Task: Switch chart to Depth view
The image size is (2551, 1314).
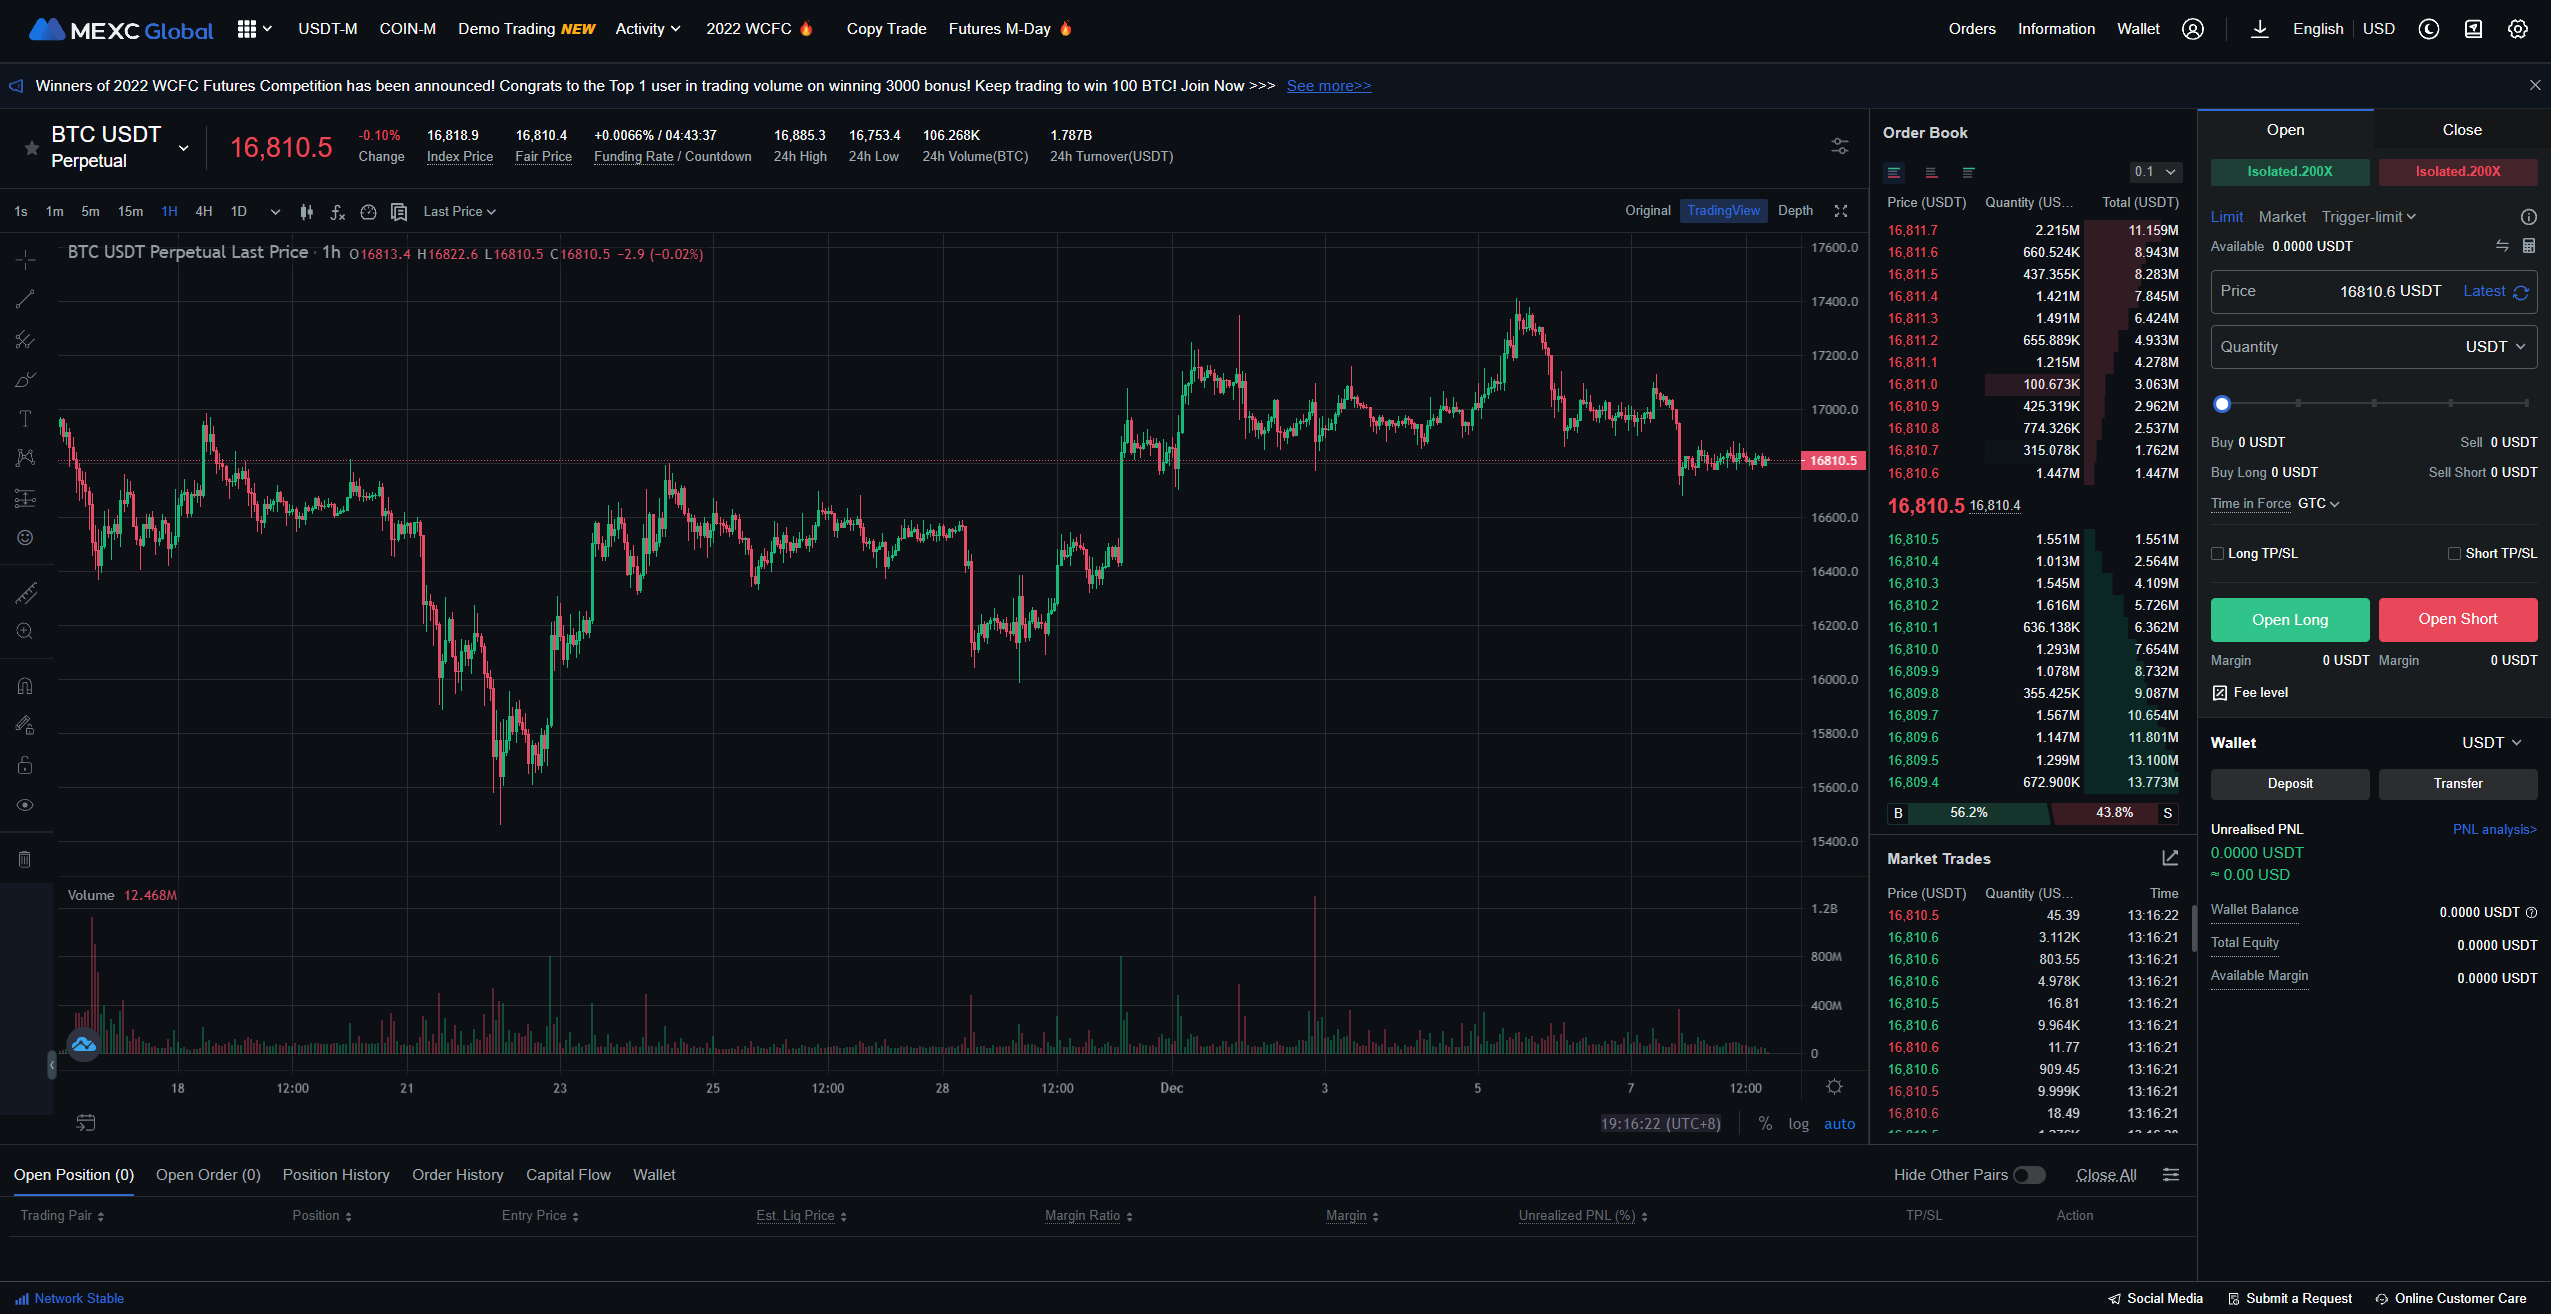Action: pyautogui.click(x=1795, y=211)
